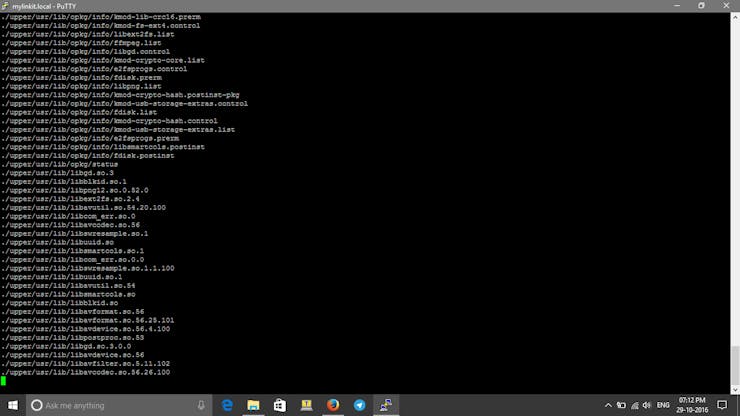
Task: Activate the Cortana microphone icon
Action: (201, 405)
